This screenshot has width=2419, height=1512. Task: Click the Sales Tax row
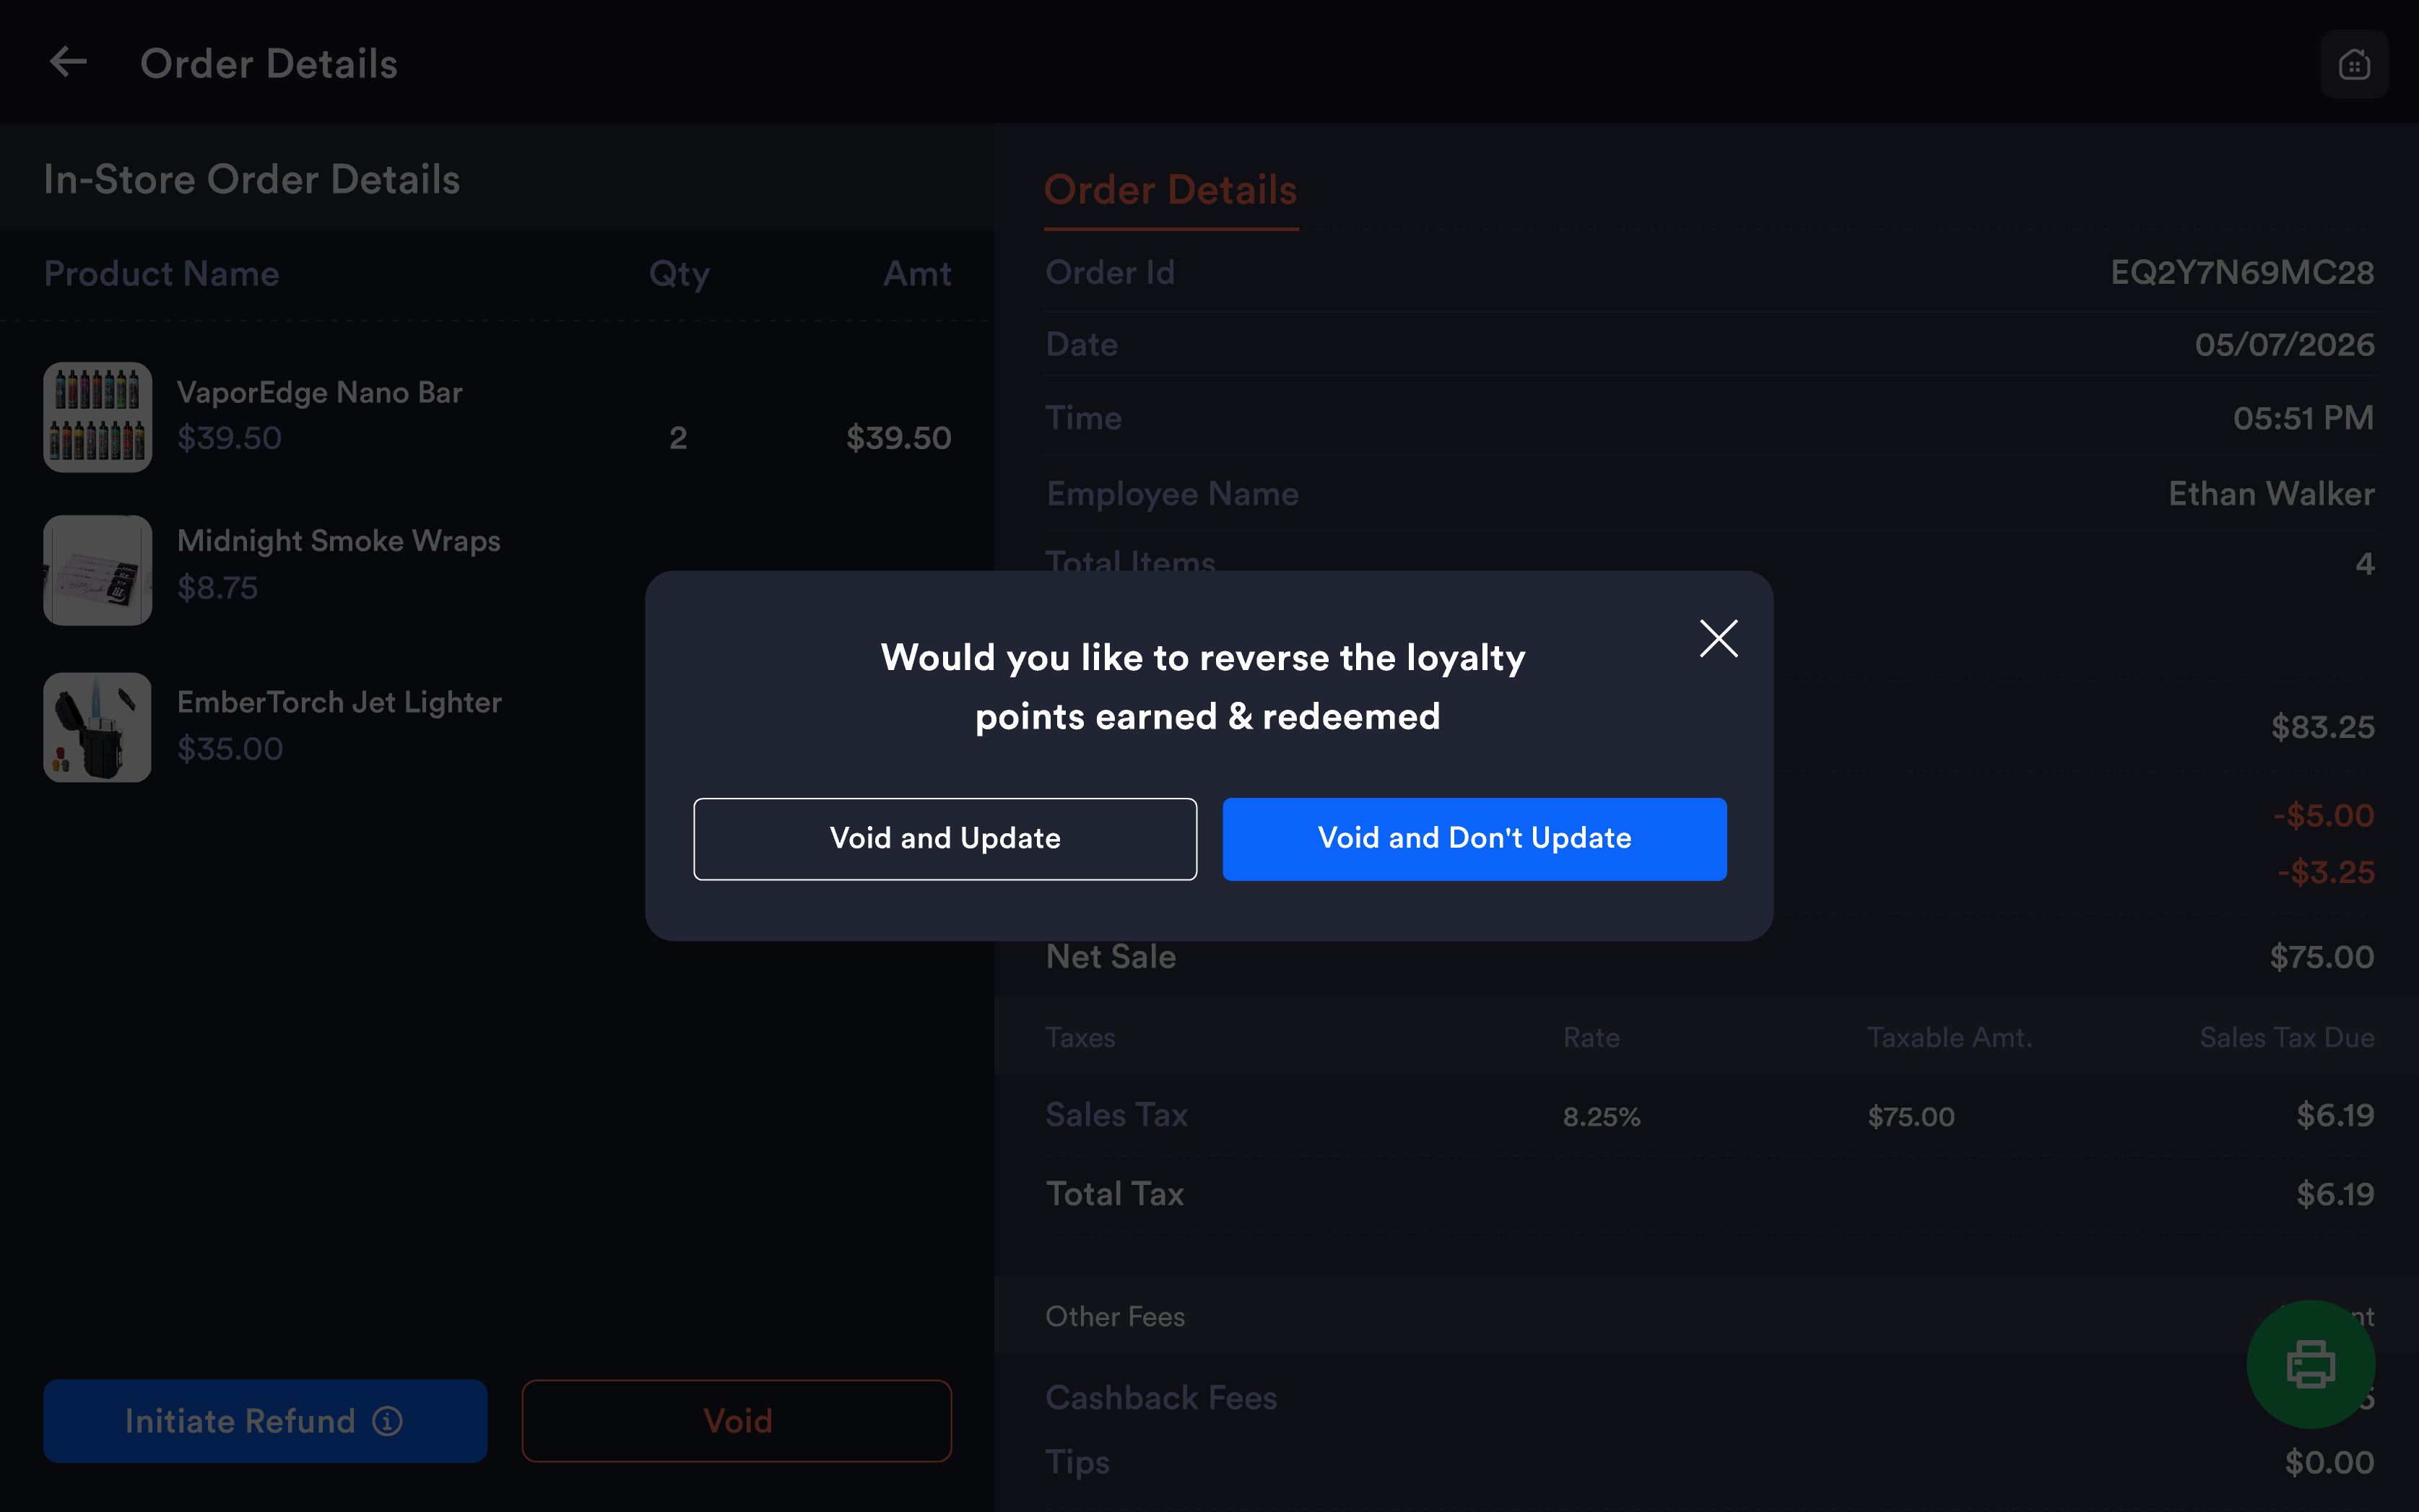[1709, 1115]
